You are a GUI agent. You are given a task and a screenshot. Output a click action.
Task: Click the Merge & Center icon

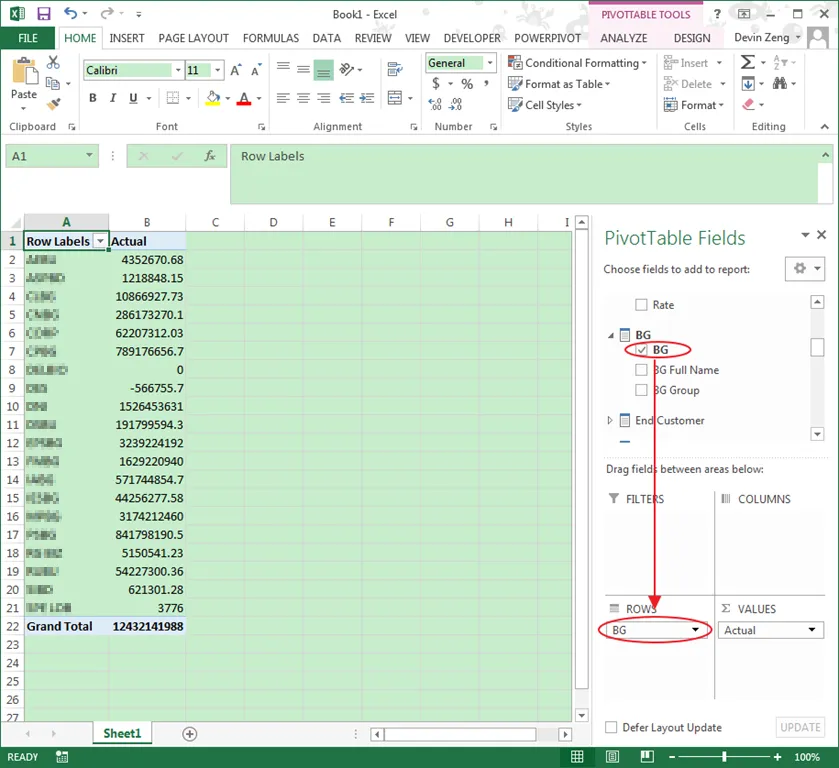pos(395,98)
